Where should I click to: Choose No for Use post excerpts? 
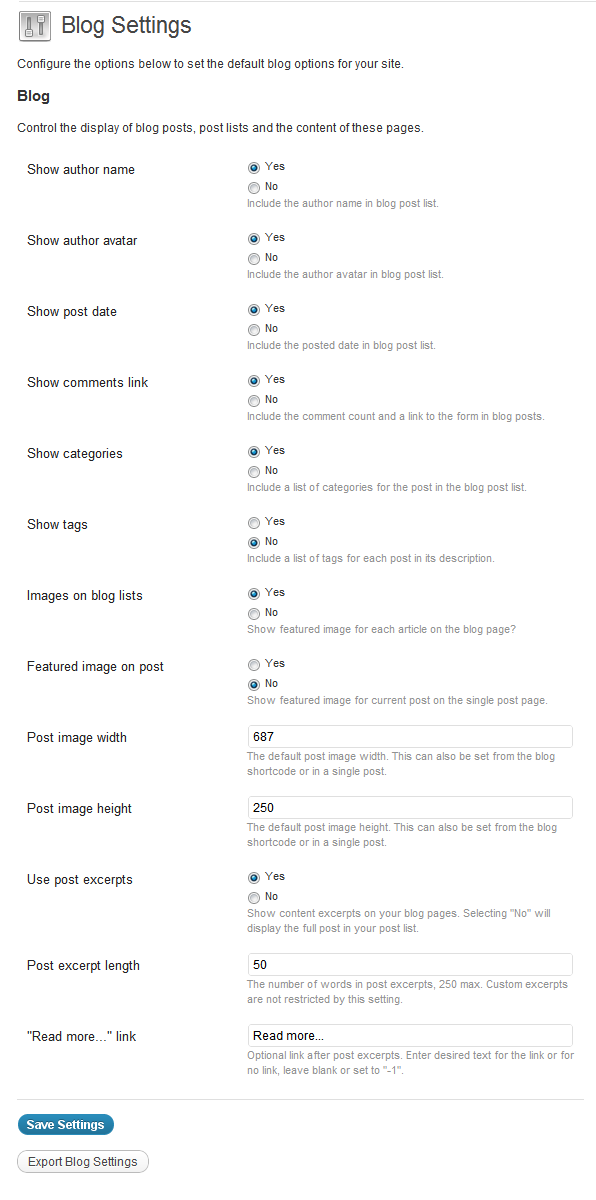point(254,897)
